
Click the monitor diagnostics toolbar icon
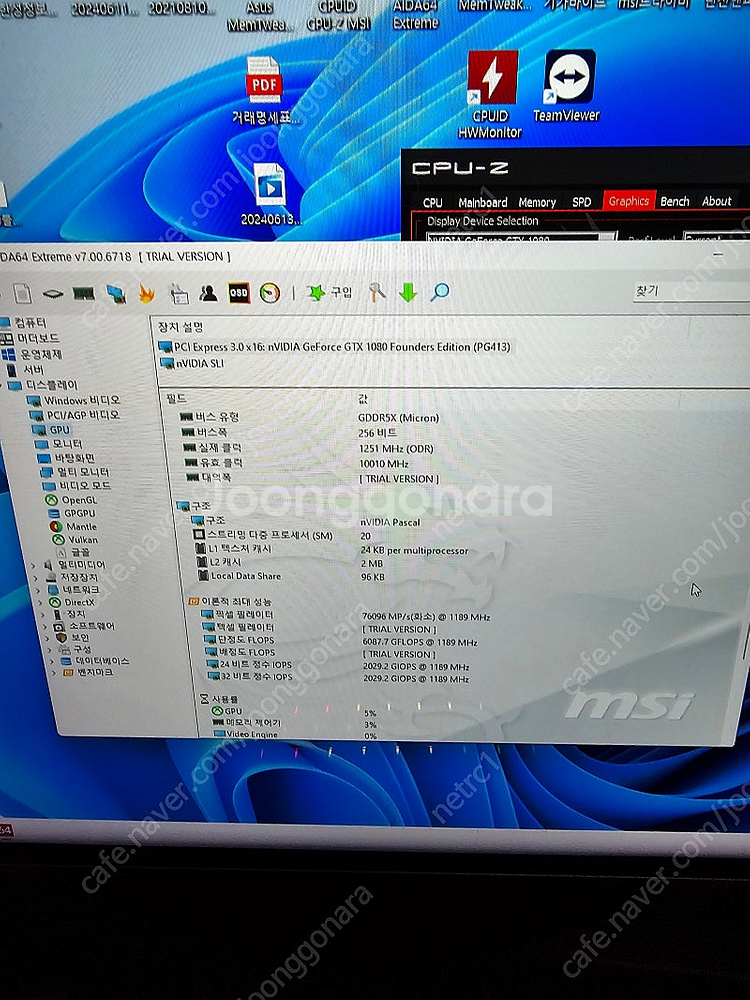tap(115, 293)
